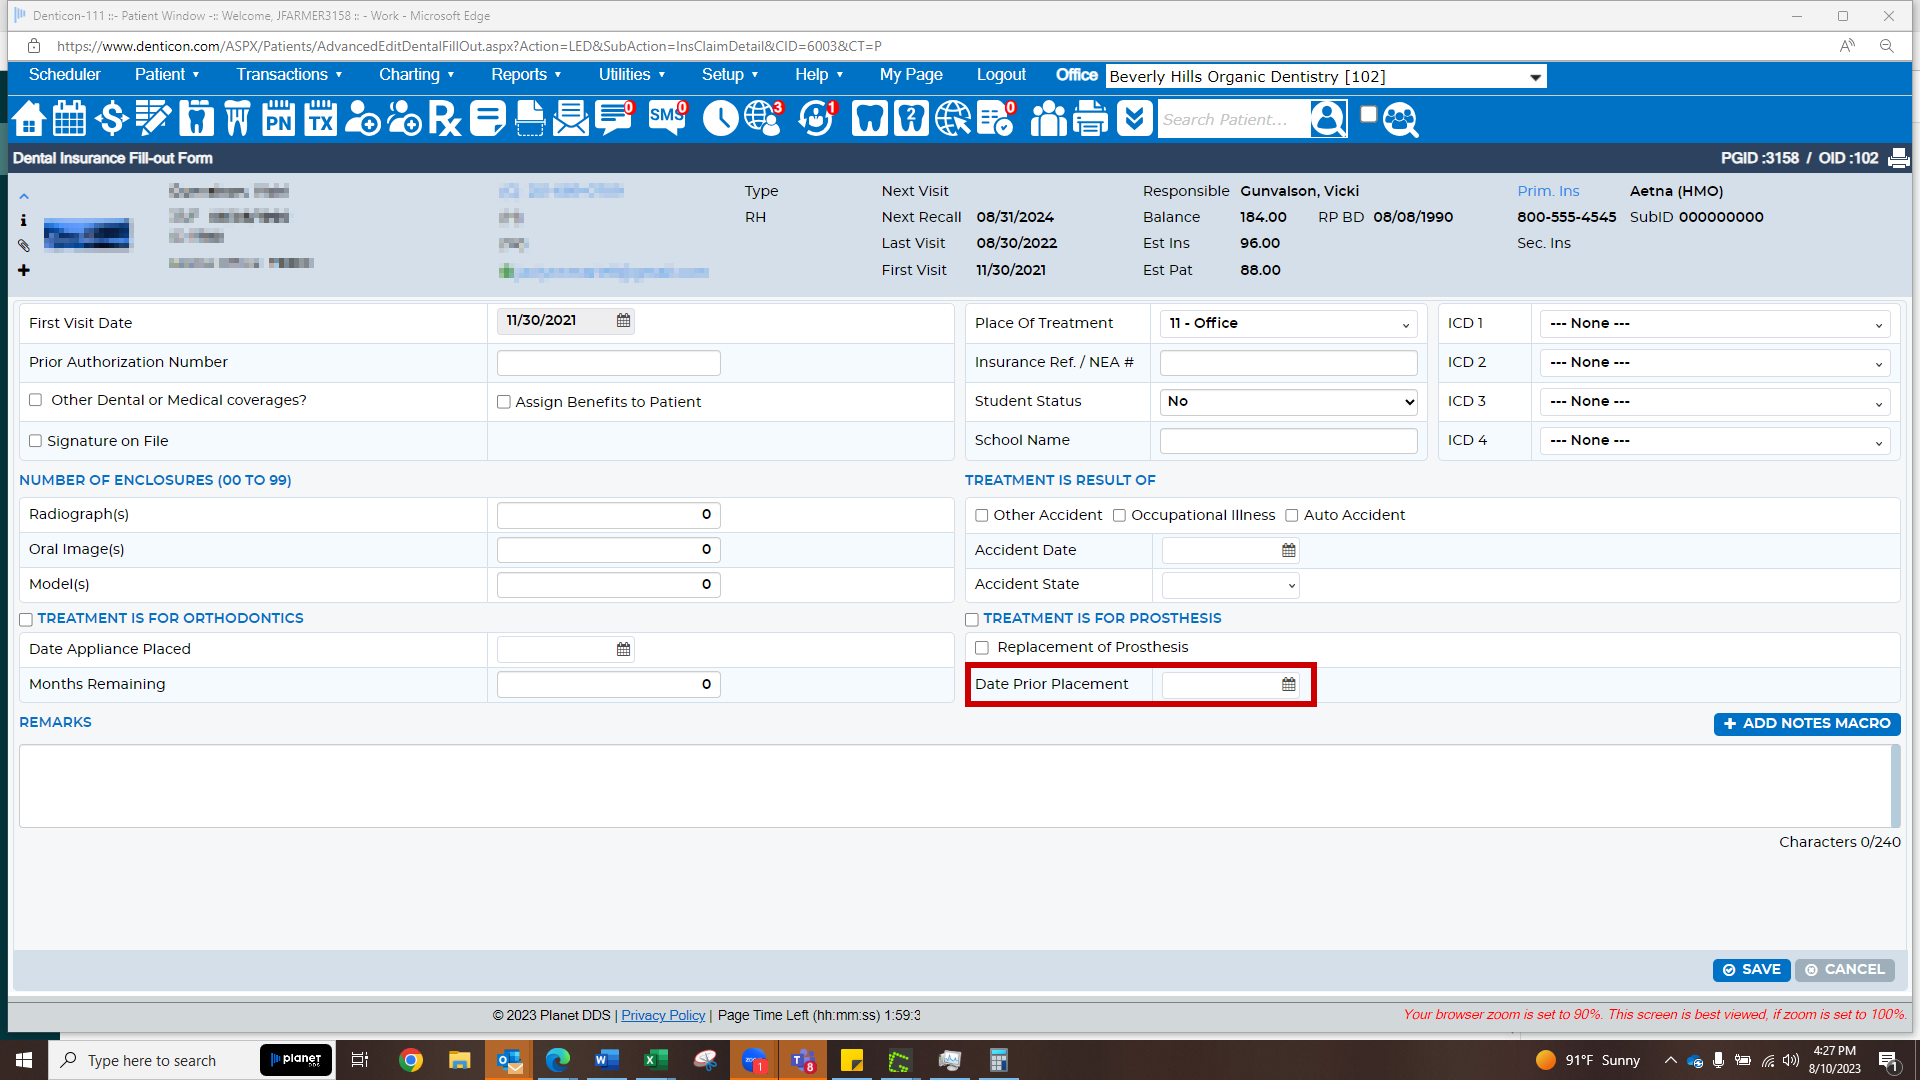Open the document scan icon
Viewport: 1920px width, 1080px height.
(529, 119)
